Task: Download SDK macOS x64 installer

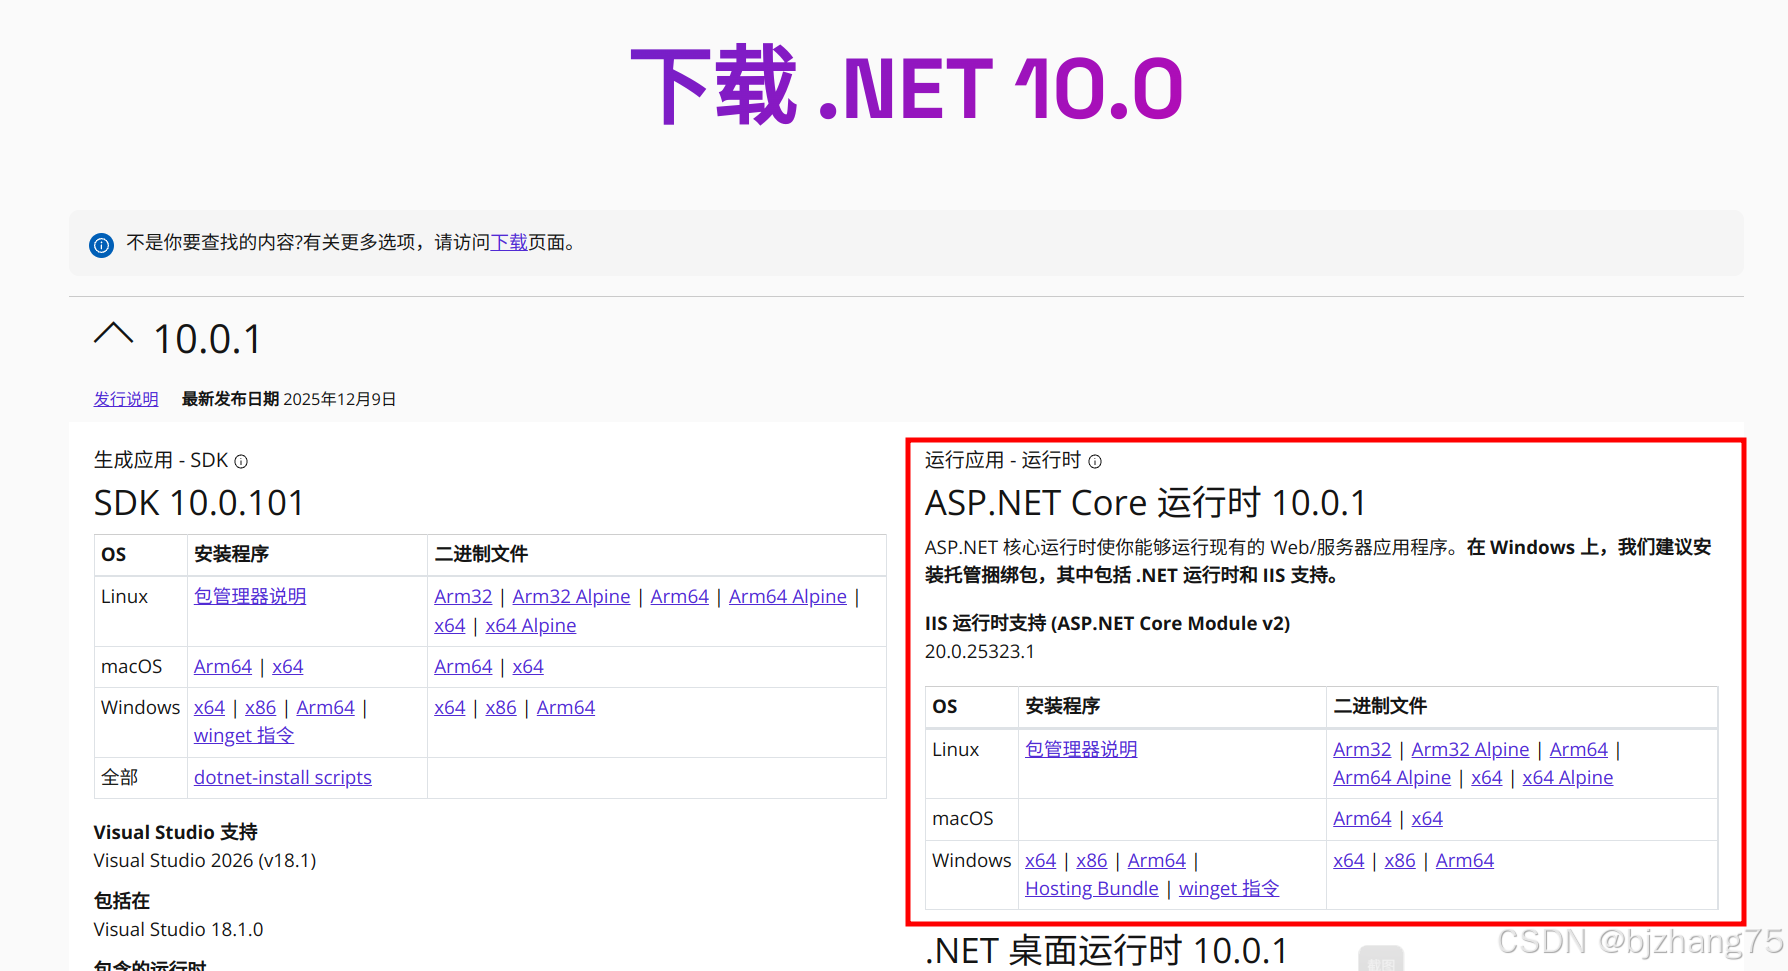Action: 288,666
